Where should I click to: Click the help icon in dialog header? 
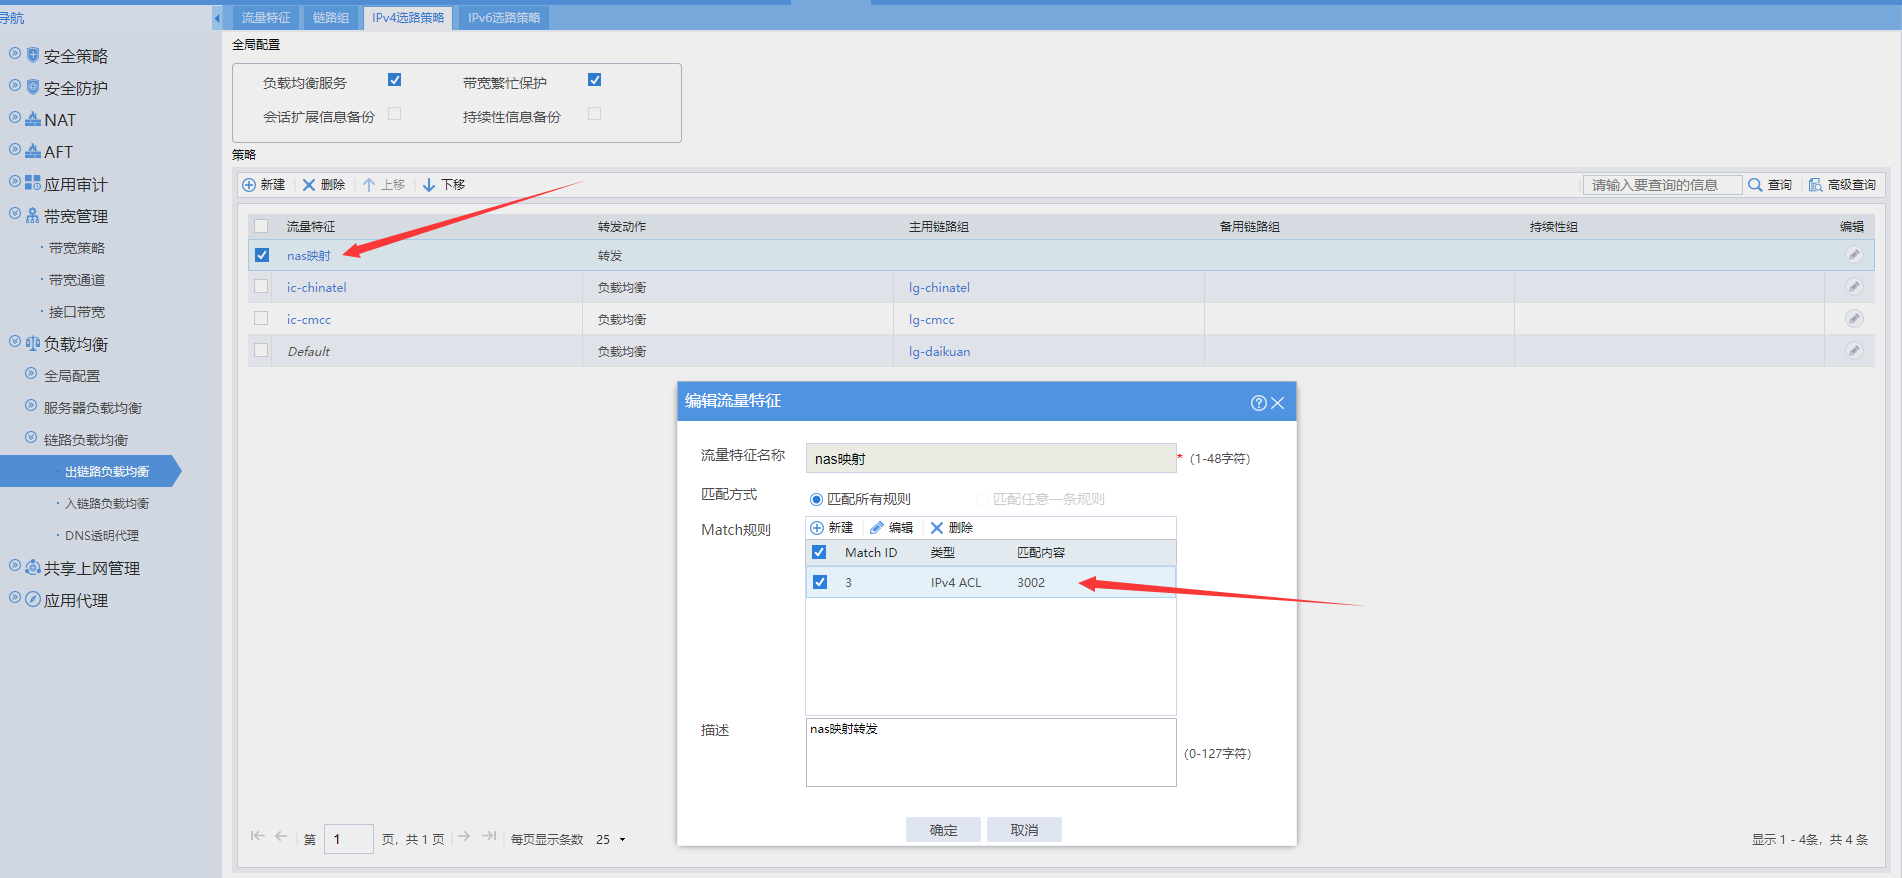(1258, 403)
